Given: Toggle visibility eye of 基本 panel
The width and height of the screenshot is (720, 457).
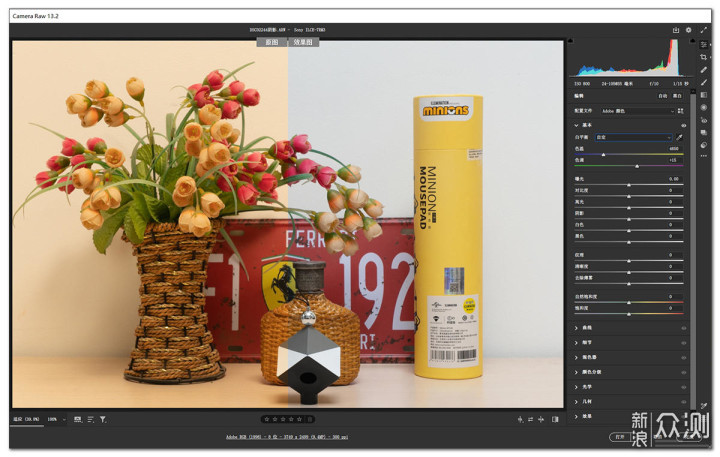Looking at the screenshot, I should click(x=684, y=125).
